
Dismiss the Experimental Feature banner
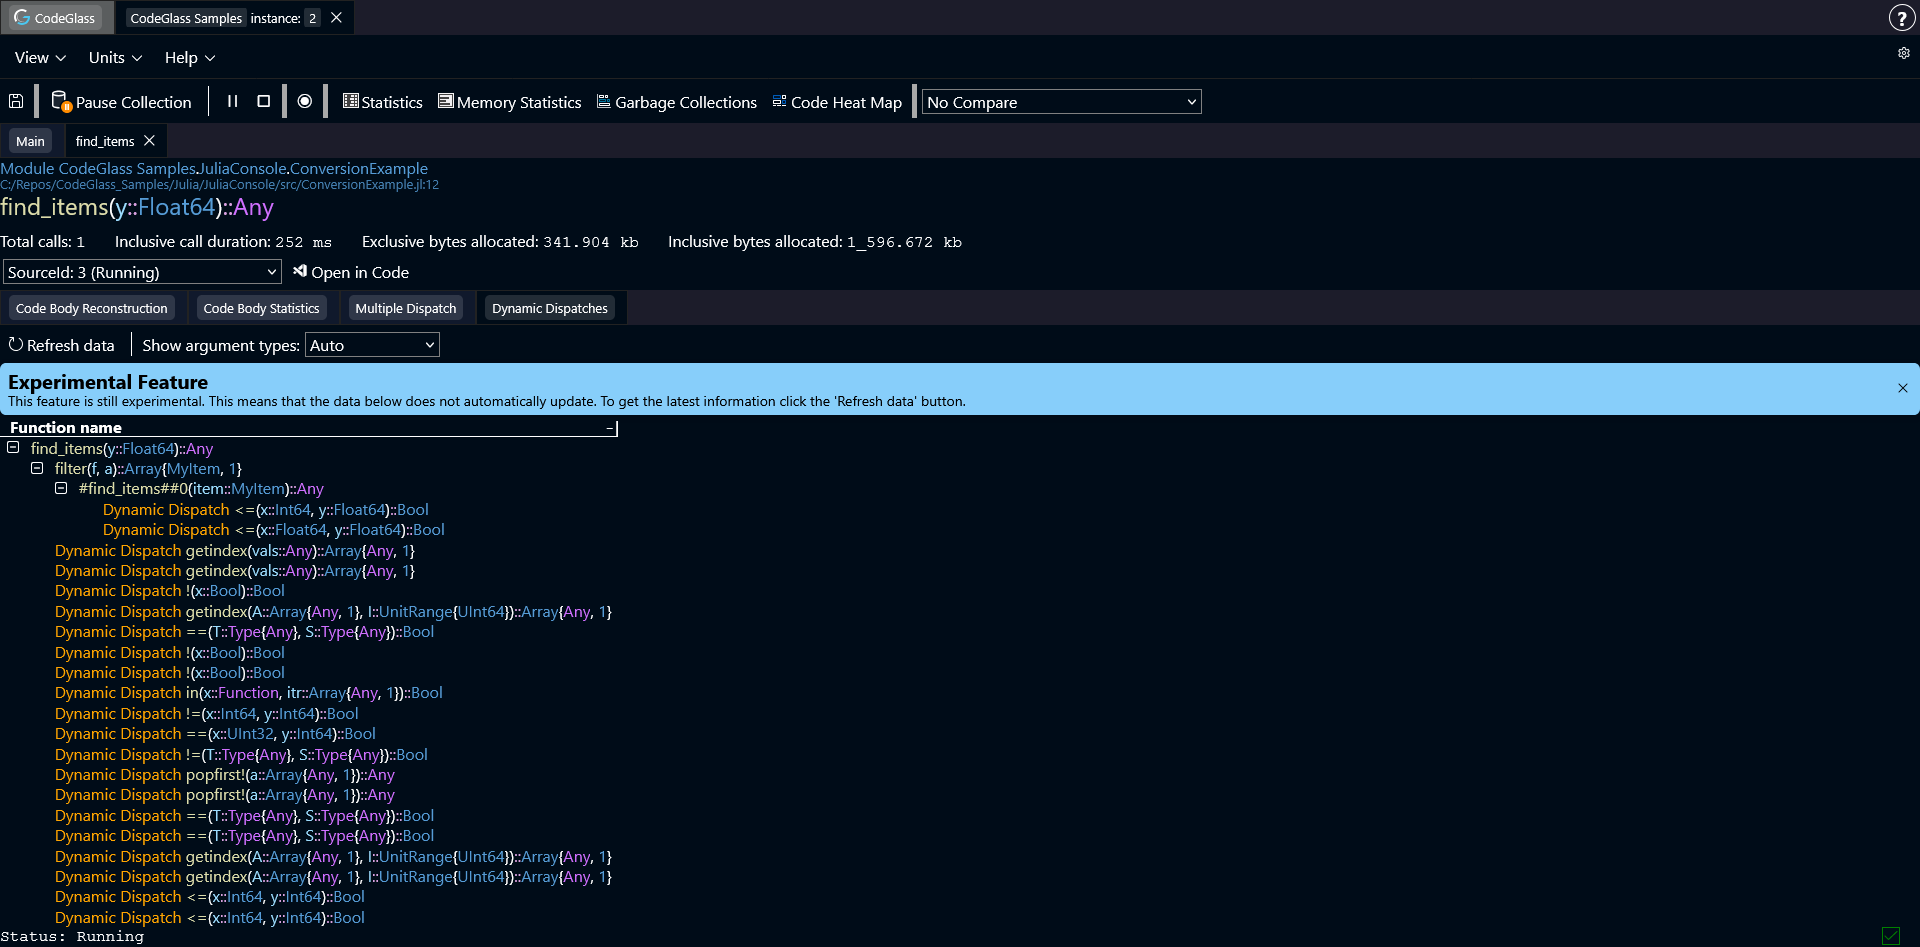pyautogui.click(x=1902, y=388)
